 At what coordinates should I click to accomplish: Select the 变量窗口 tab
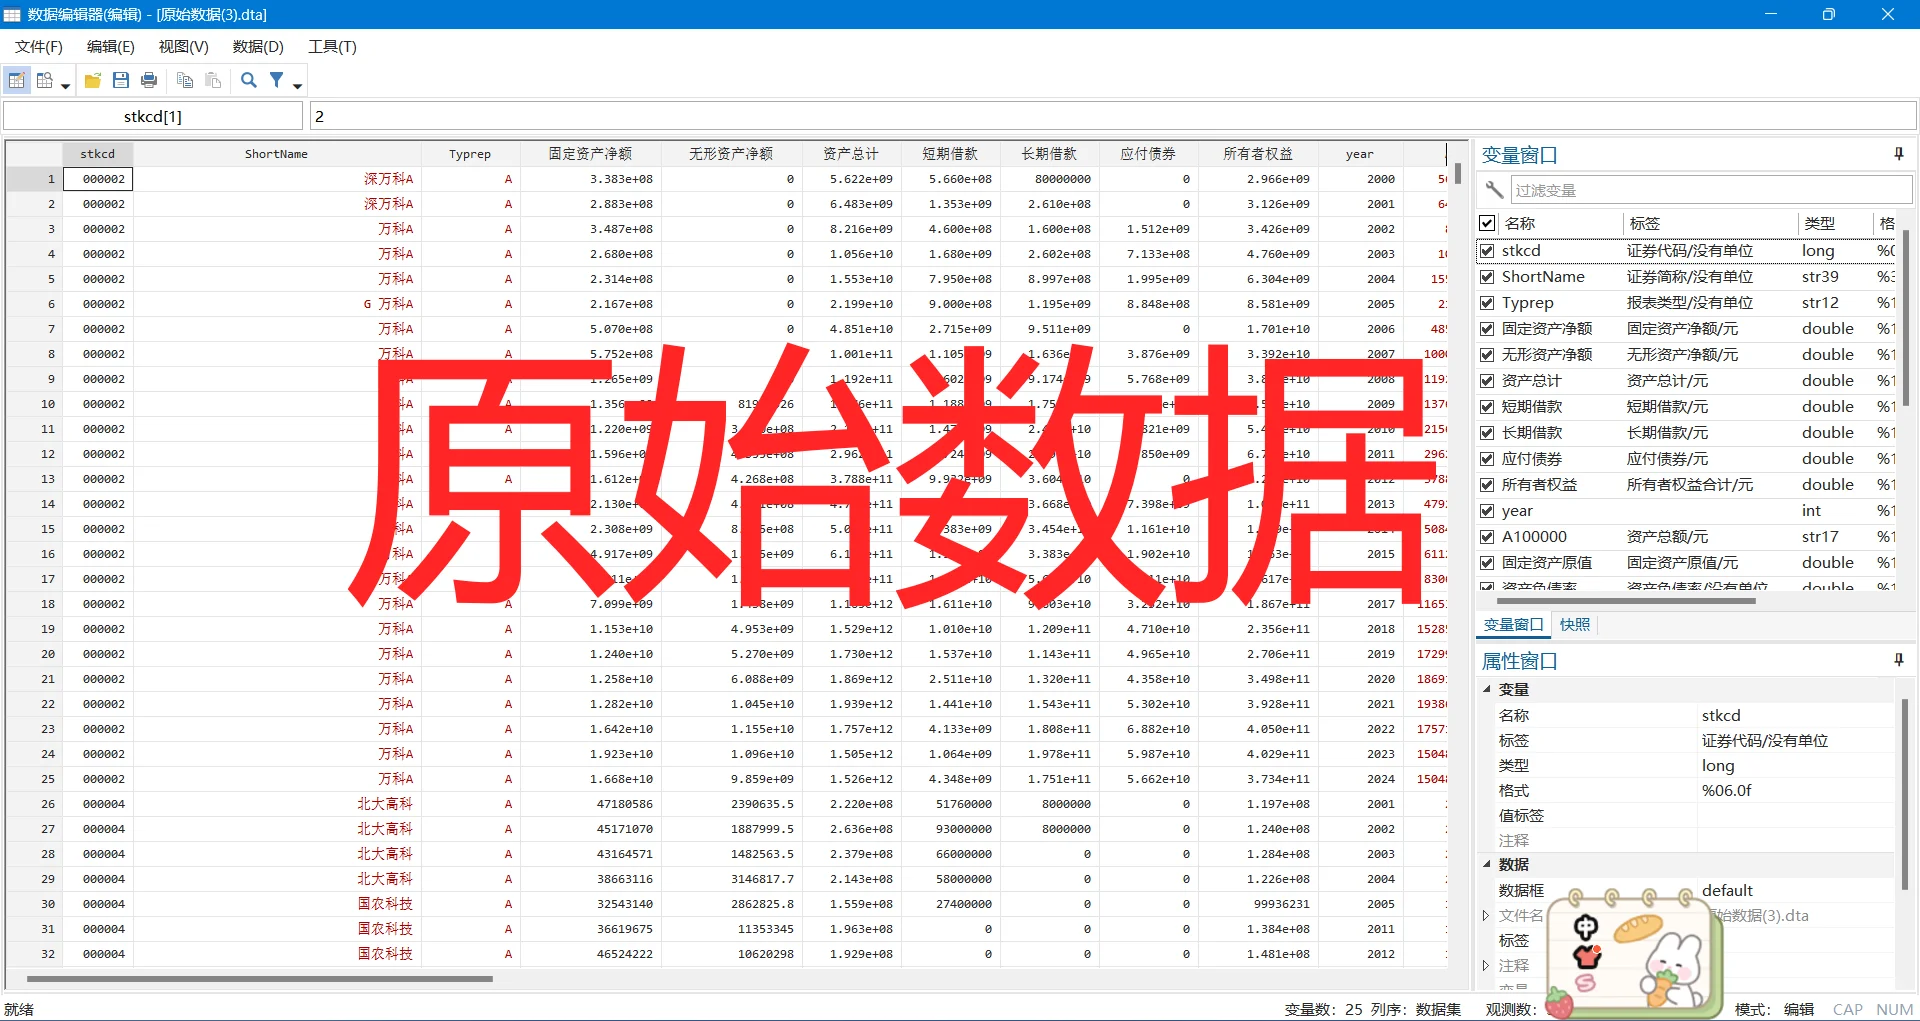click(1513, 624)
